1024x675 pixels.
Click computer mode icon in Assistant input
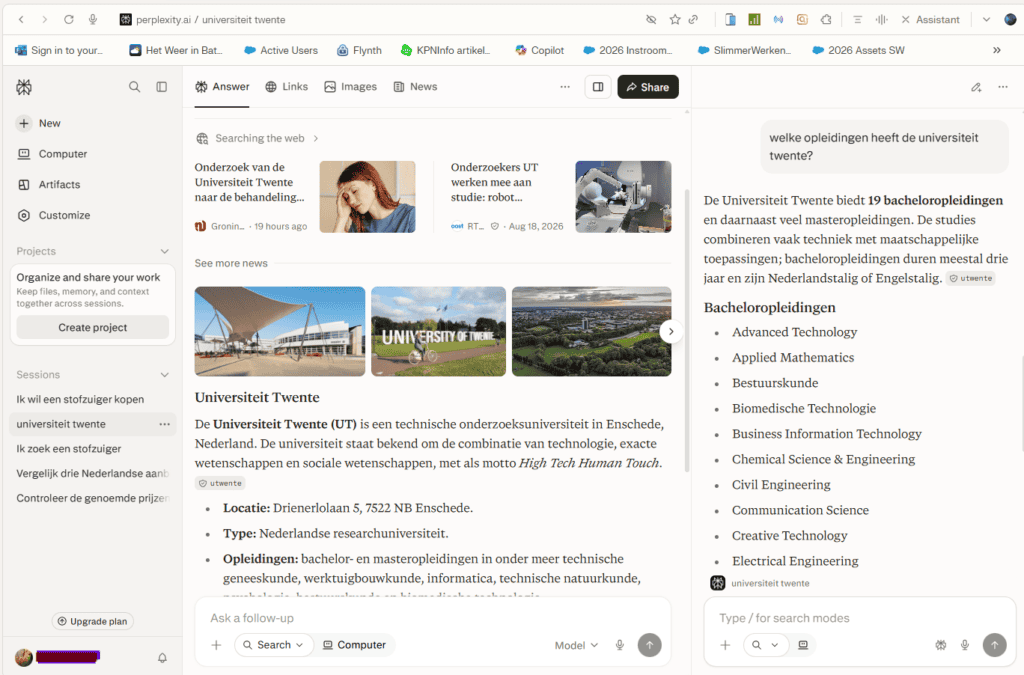coord(803,645)
